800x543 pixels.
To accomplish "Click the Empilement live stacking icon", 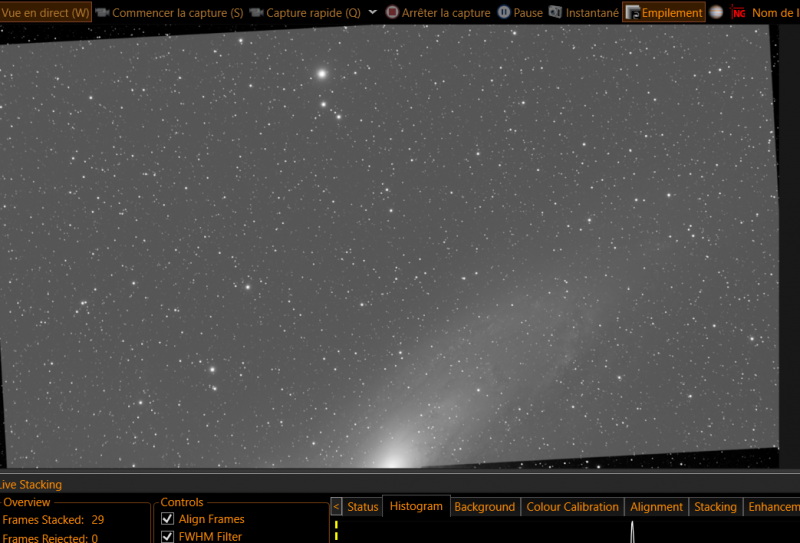I will 633,13.
